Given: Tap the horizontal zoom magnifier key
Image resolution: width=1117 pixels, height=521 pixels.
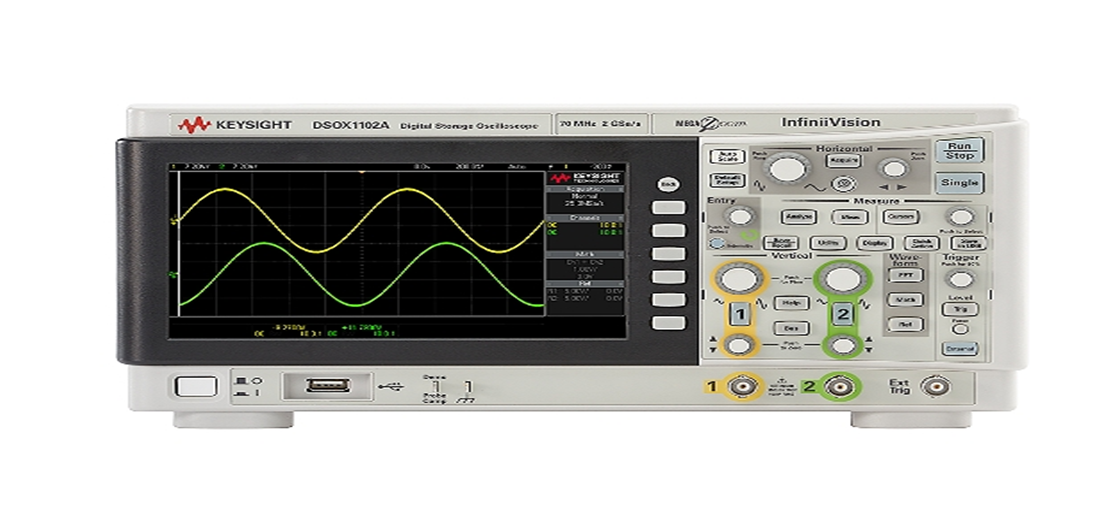Looking at the screenshot, I should pos(843,183).
